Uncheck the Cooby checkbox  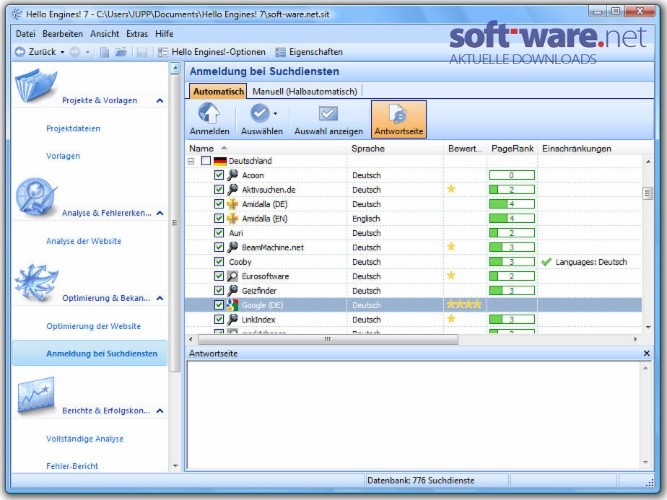(x=219, y=262)
